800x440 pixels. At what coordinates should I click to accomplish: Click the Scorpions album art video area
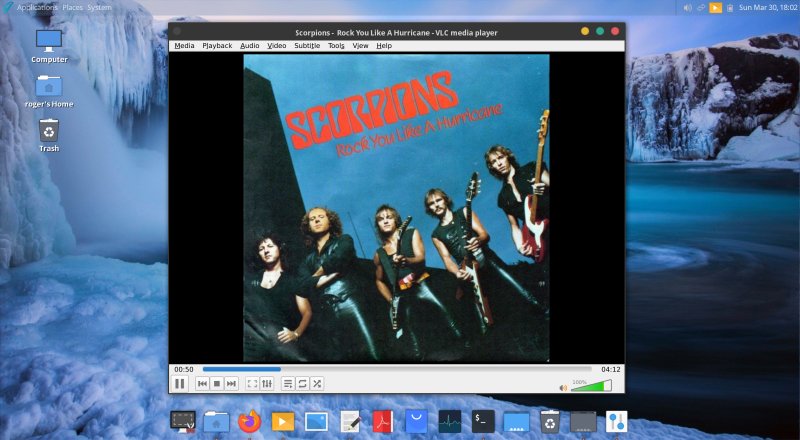click(x=396, y=208)
